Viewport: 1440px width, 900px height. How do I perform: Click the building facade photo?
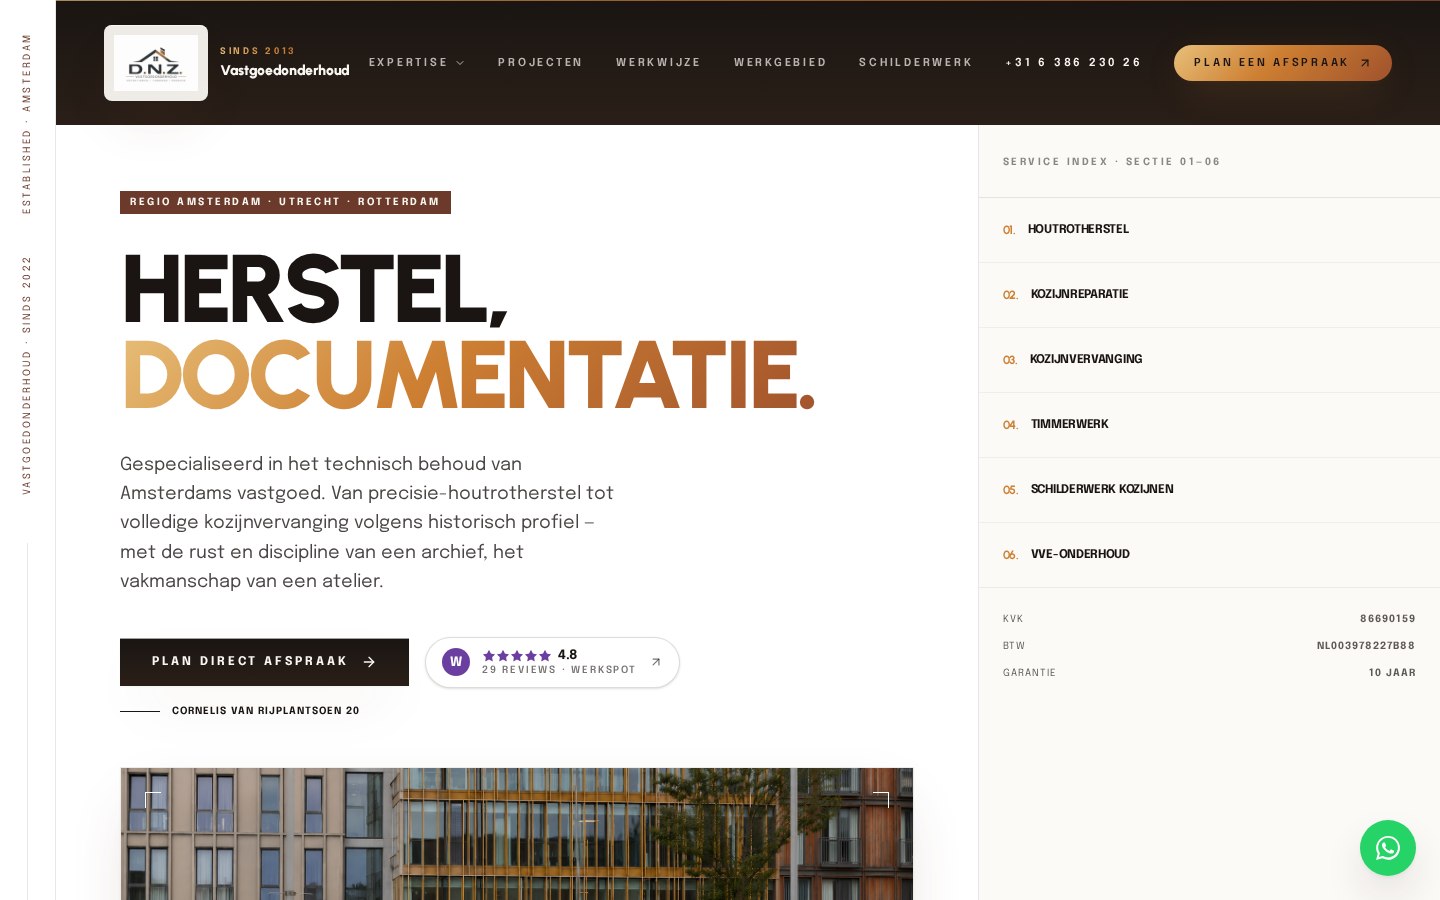517,834
